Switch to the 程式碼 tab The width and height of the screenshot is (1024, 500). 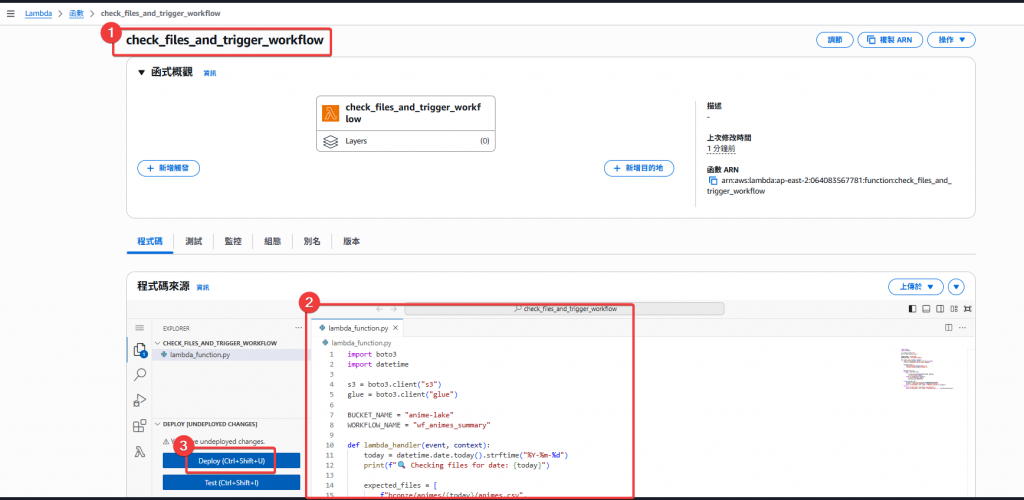click(150, 241)
